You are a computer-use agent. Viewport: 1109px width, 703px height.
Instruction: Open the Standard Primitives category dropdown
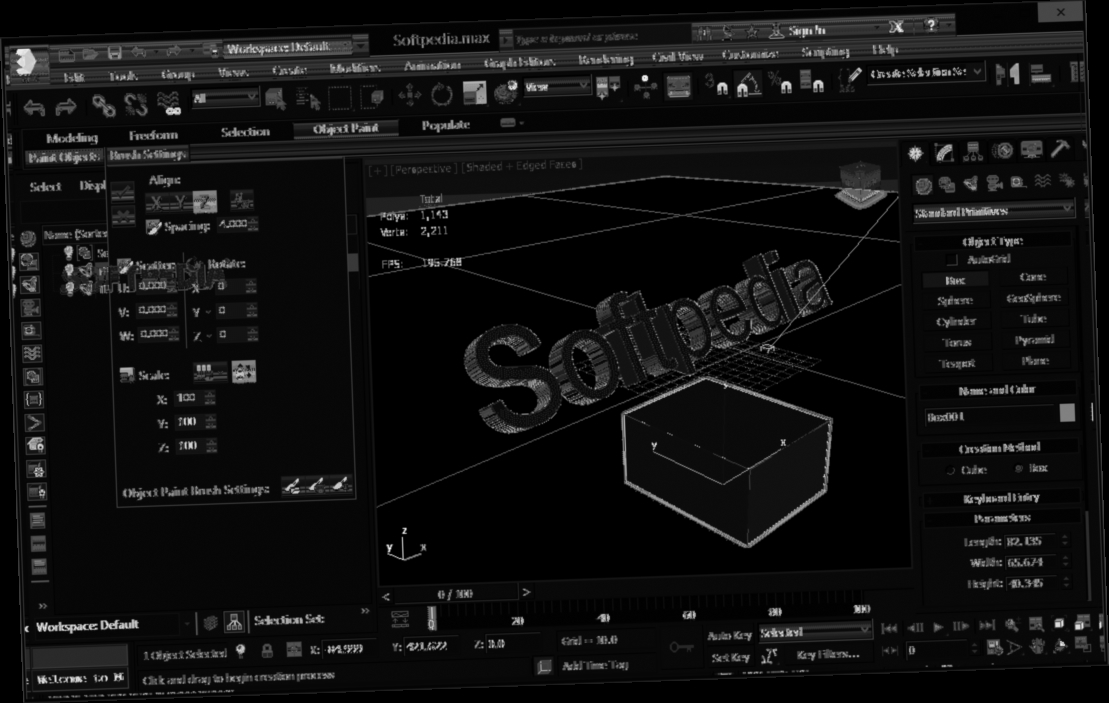tap(992, 211)
